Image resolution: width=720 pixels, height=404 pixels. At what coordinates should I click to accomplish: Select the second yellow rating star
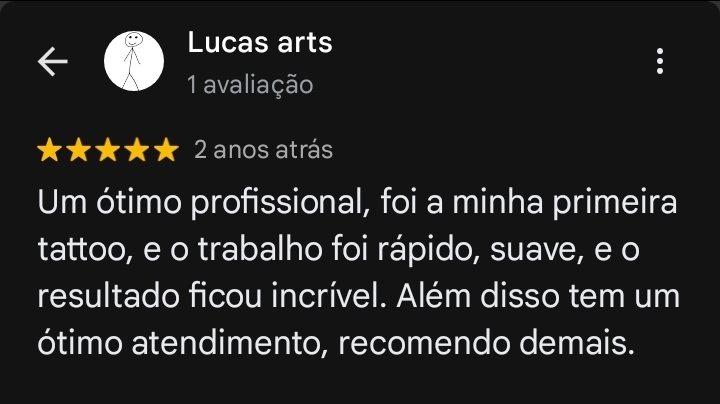click(79, 150)
